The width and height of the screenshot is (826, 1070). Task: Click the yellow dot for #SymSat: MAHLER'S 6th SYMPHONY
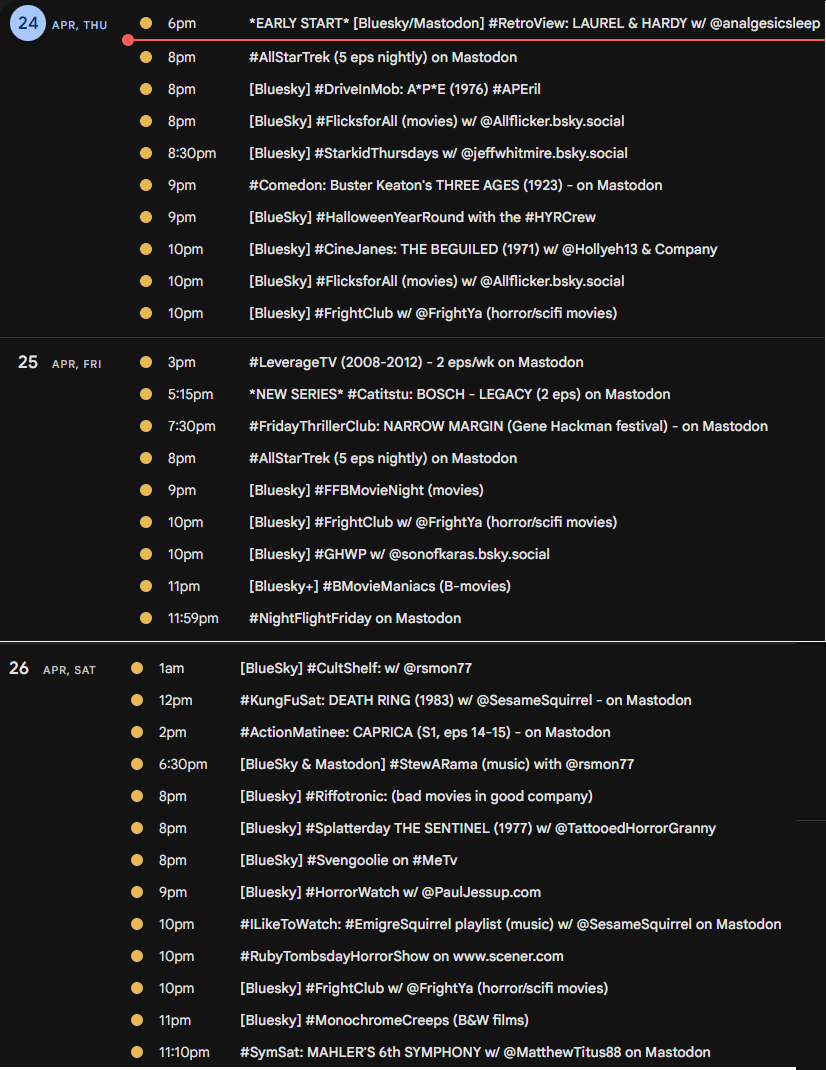137,1054
